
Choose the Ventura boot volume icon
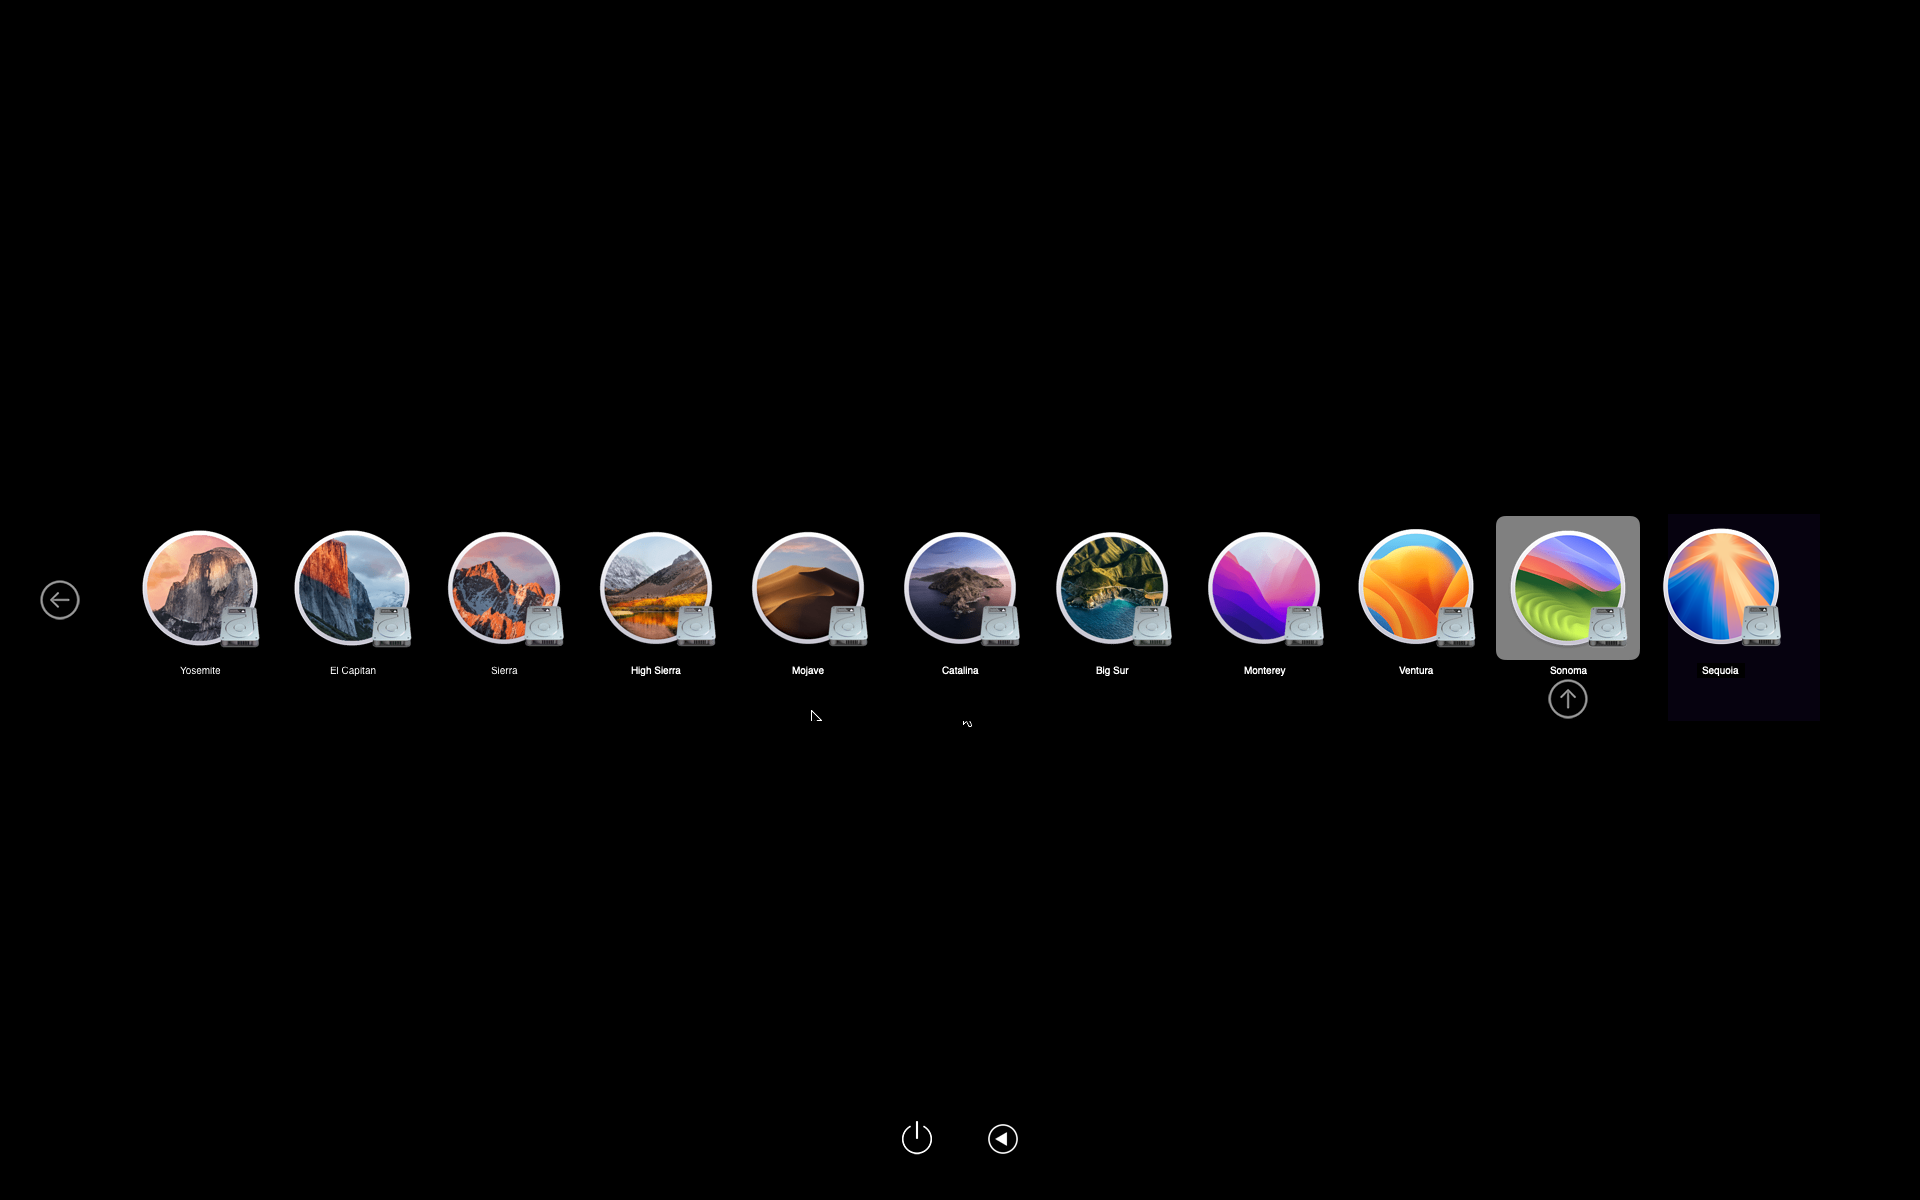[x=1416, y=588]
